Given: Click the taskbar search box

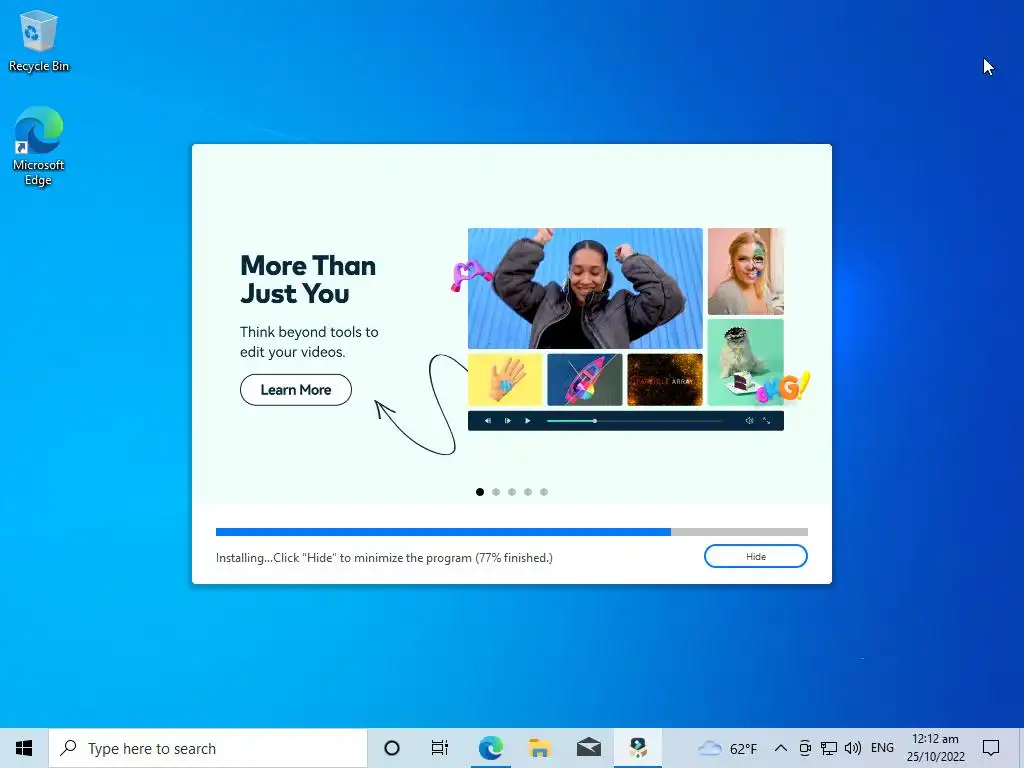Looking at the screenshot, I should tap(208, 748).
